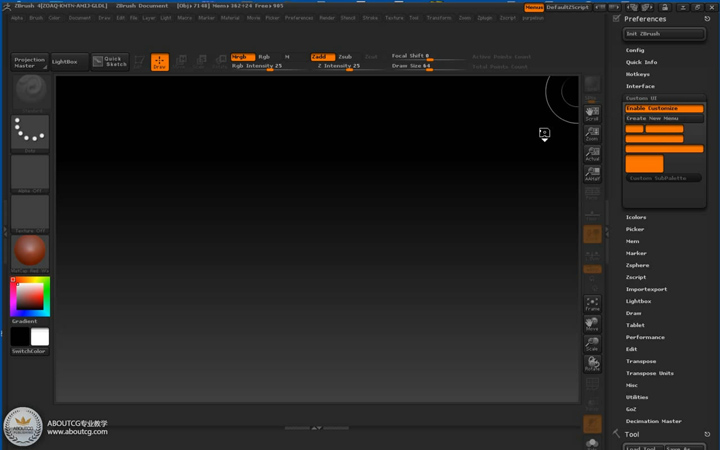This screenshot has width=720, height=450.
Task: Toggle the Mrgb mode
Action: [243, 57]
